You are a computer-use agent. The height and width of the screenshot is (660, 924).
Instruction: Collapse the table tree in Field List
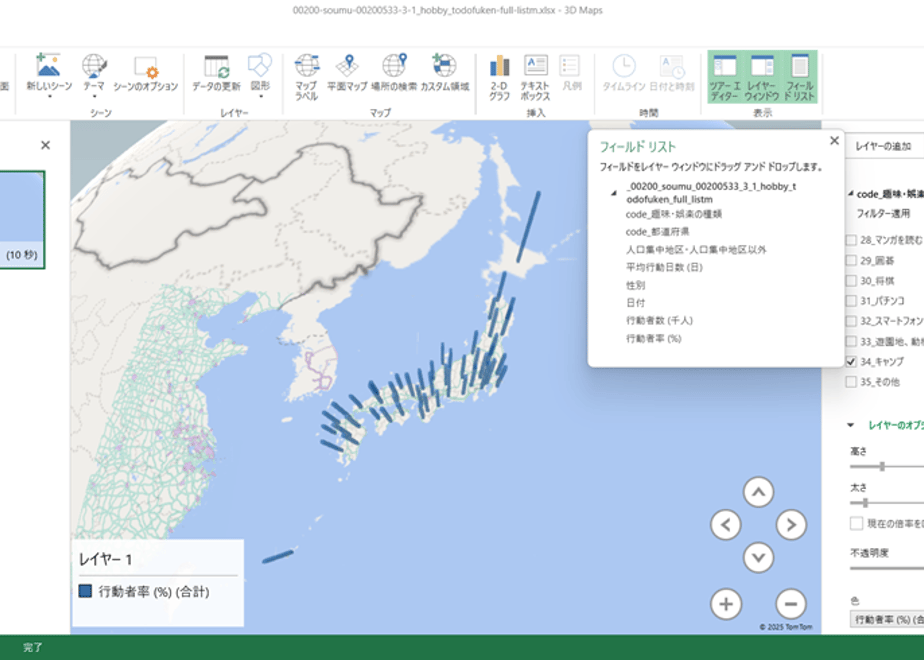click(x=614, y=193)
